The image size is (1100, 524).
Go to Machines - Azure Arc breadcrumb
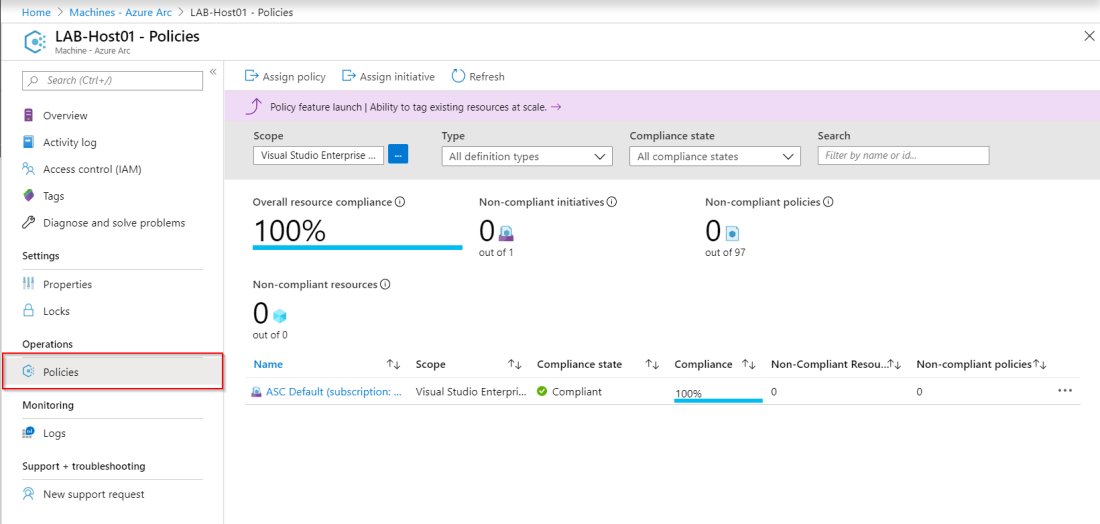[x=121, y=12]
